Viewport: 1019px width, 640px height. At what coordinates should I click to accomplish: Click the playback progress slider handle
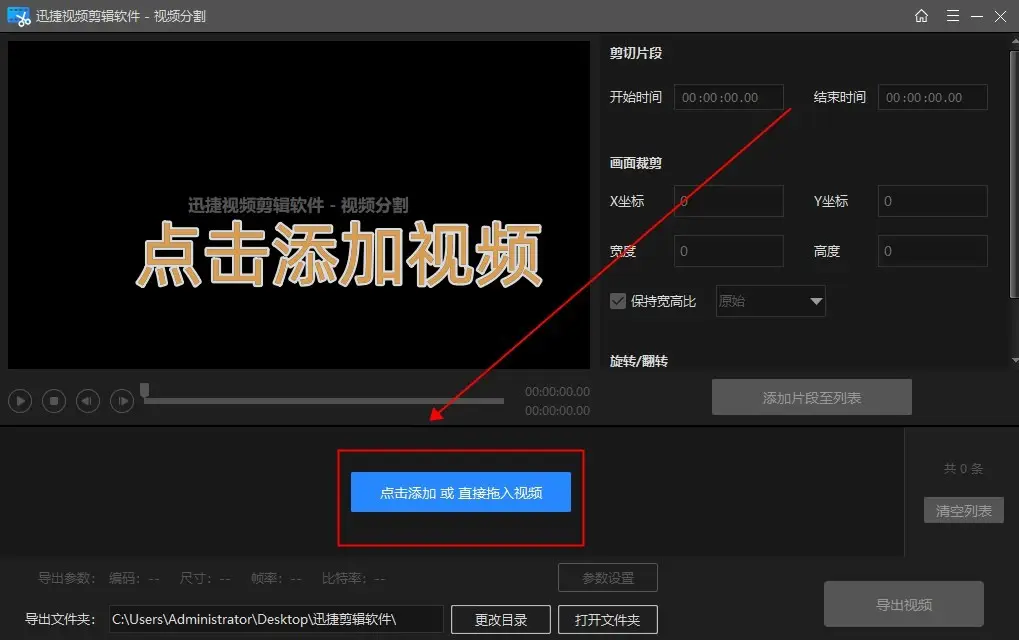pos(144,390)
